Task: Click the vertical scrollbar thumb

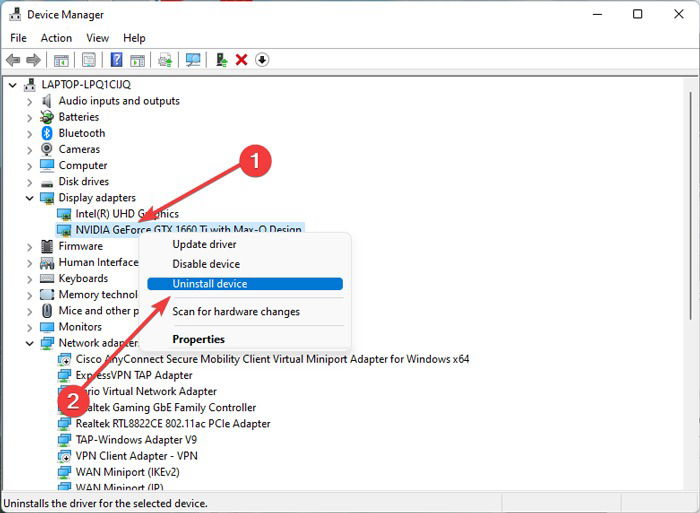Action: coord(690,205)
